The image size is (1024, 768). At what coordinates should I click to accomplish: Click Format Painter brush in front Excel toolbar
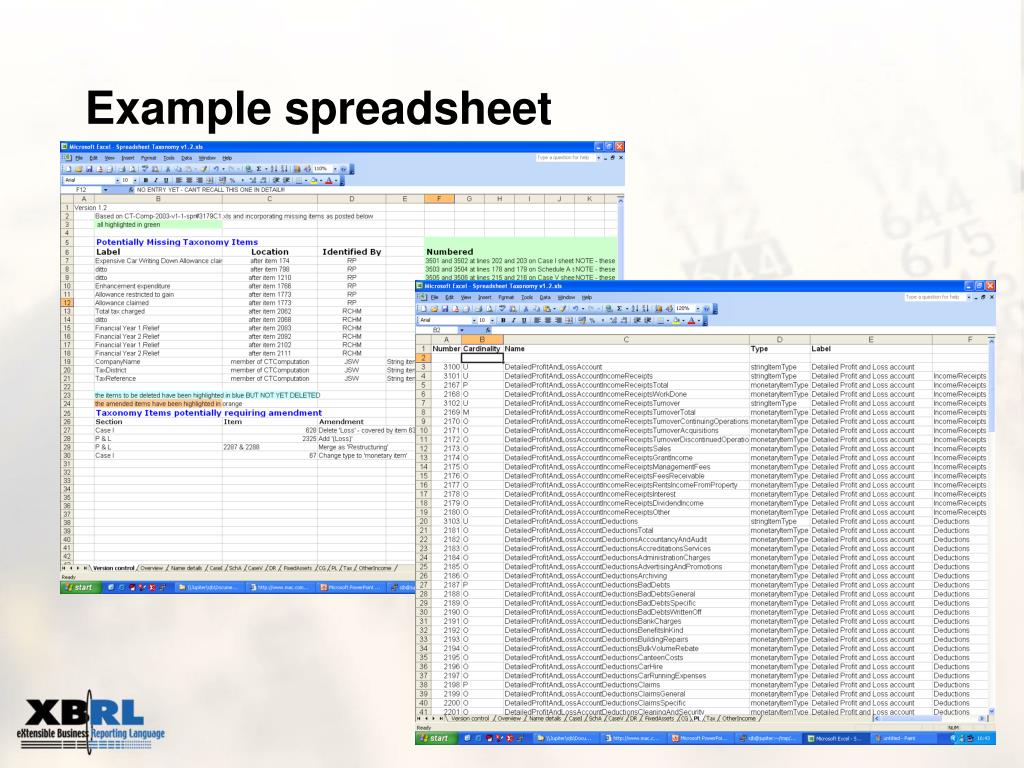563,308
